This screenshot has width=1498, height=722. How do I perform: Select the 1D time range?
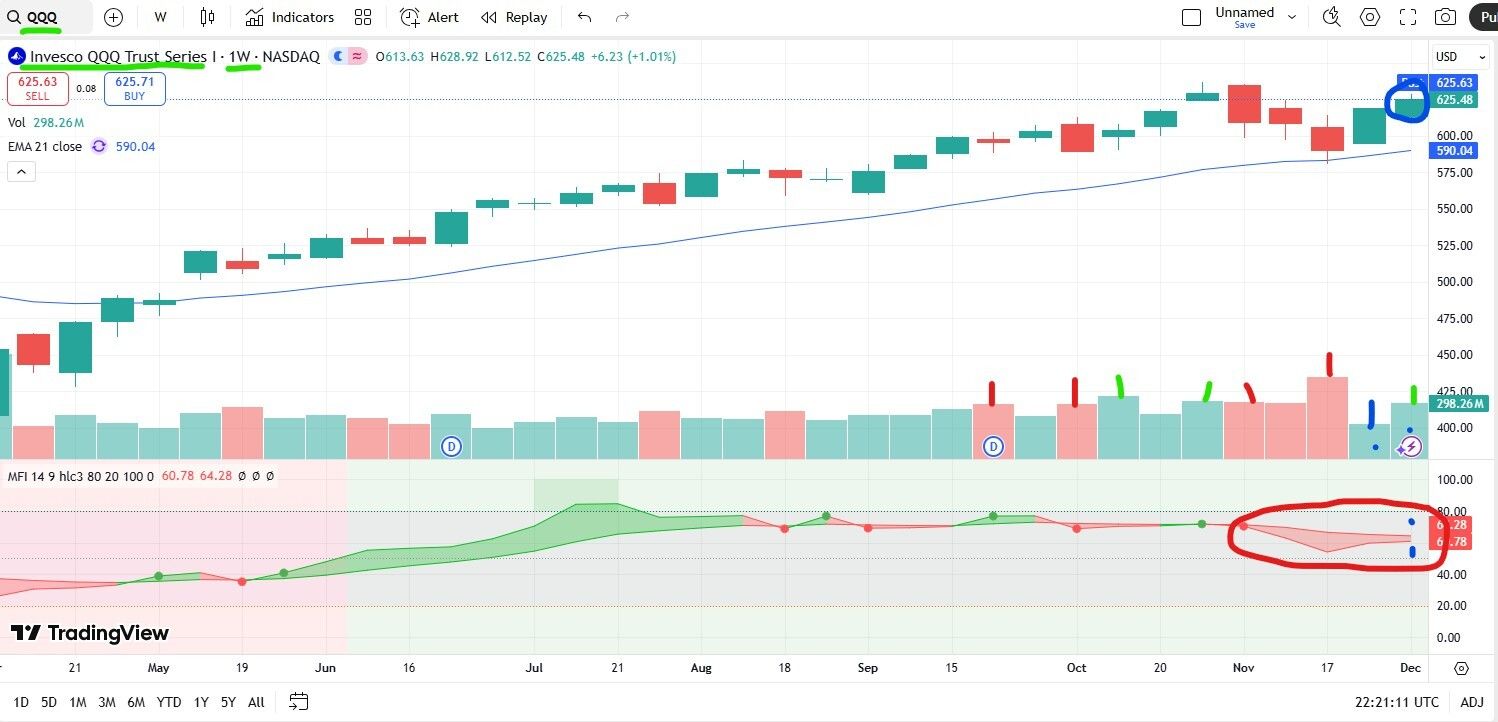20,702
